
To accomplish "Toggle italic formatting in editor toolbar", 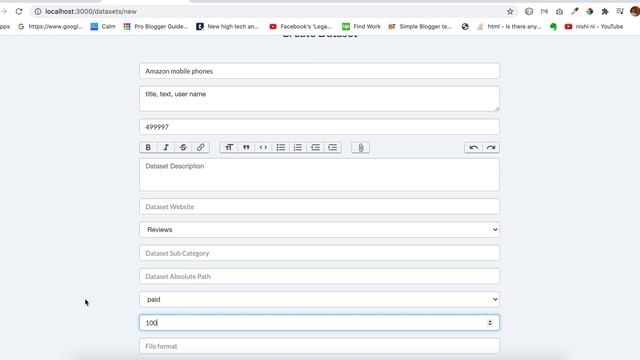I will pos(166,147).
